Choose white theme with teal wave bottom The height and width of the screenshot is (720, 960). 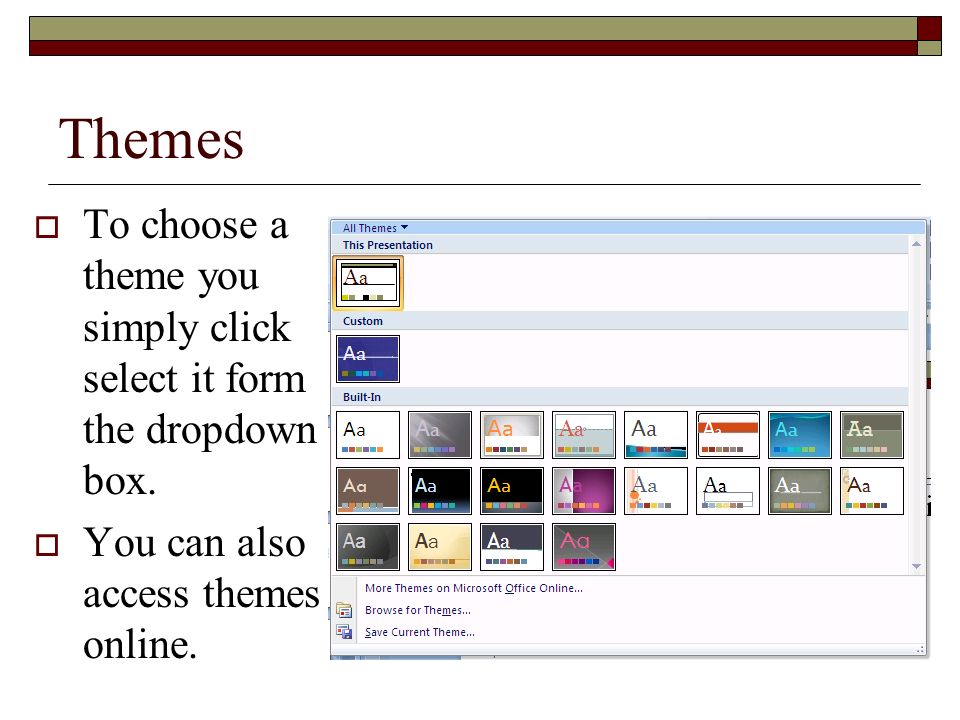[656, 435]
